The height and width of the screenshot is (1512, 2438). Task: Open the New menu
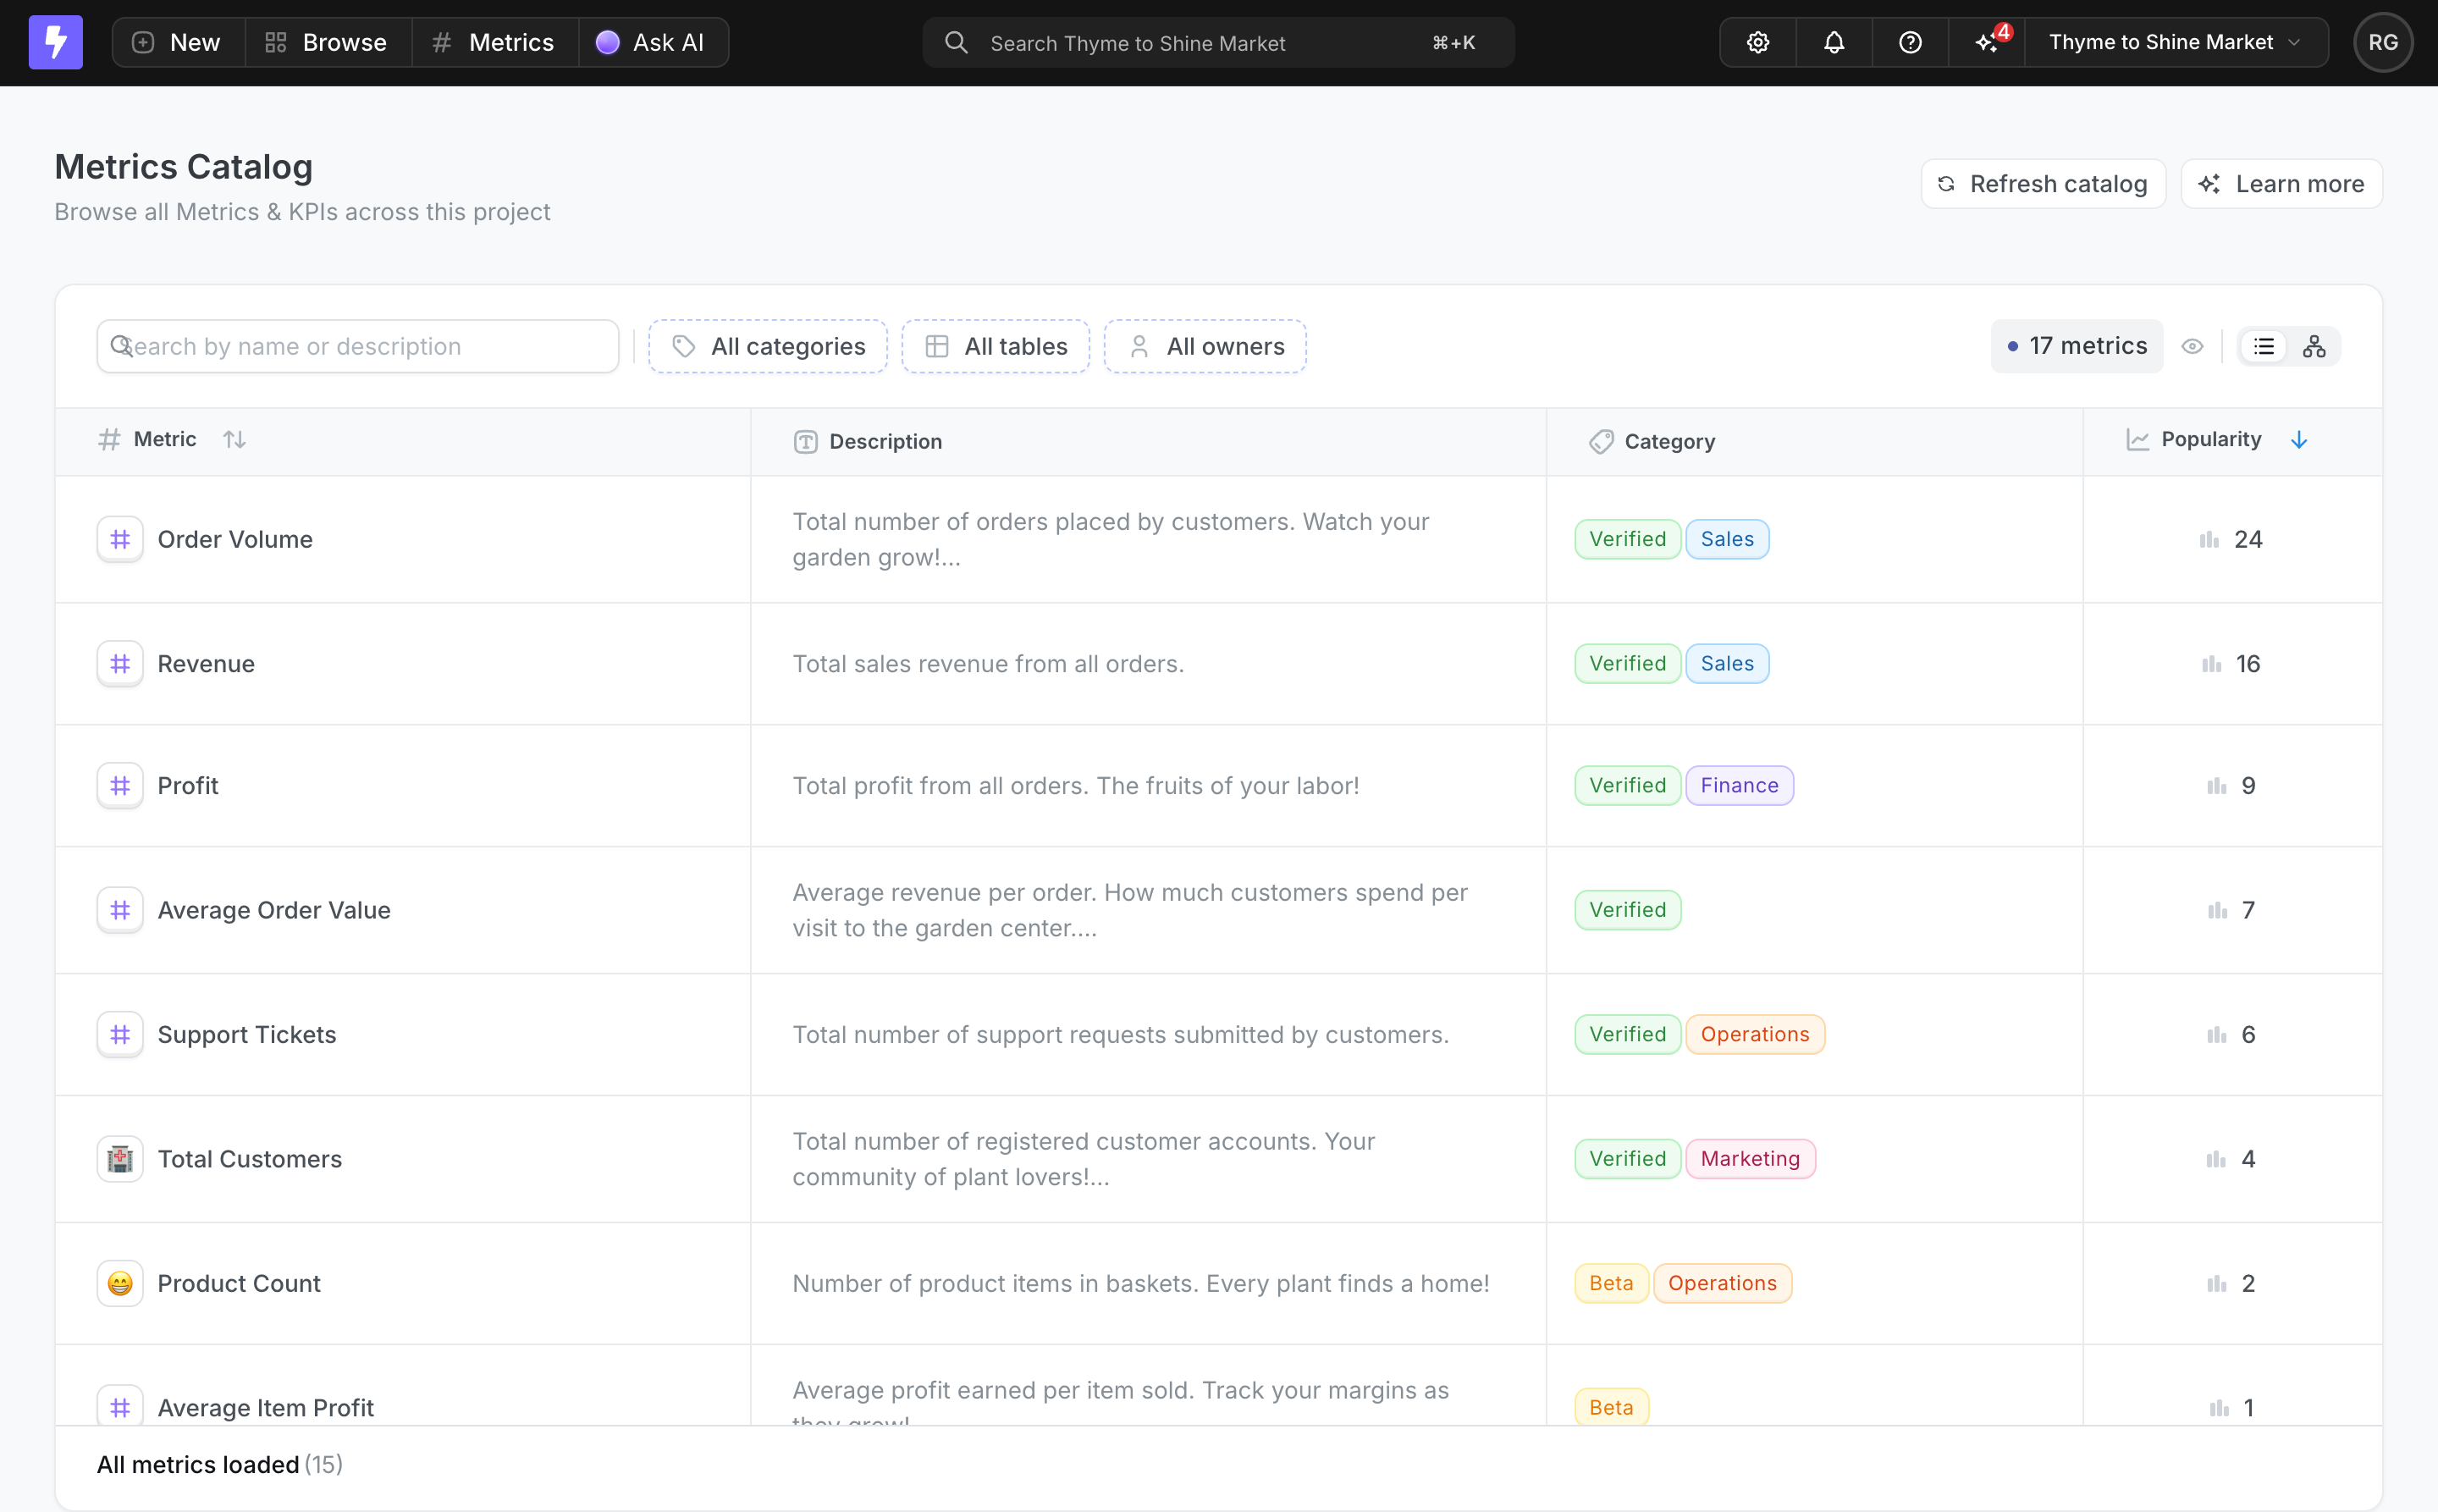click(178, 42)
